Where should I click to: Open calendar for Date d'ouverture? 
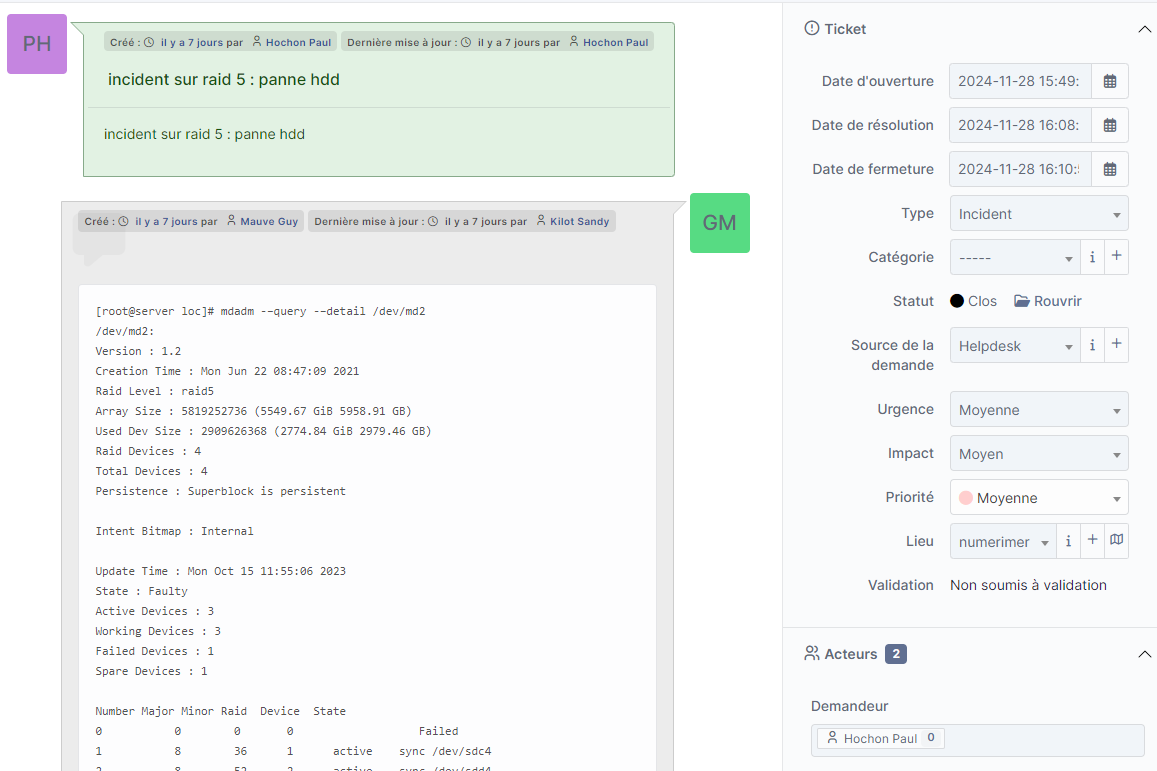(1109, 82)
